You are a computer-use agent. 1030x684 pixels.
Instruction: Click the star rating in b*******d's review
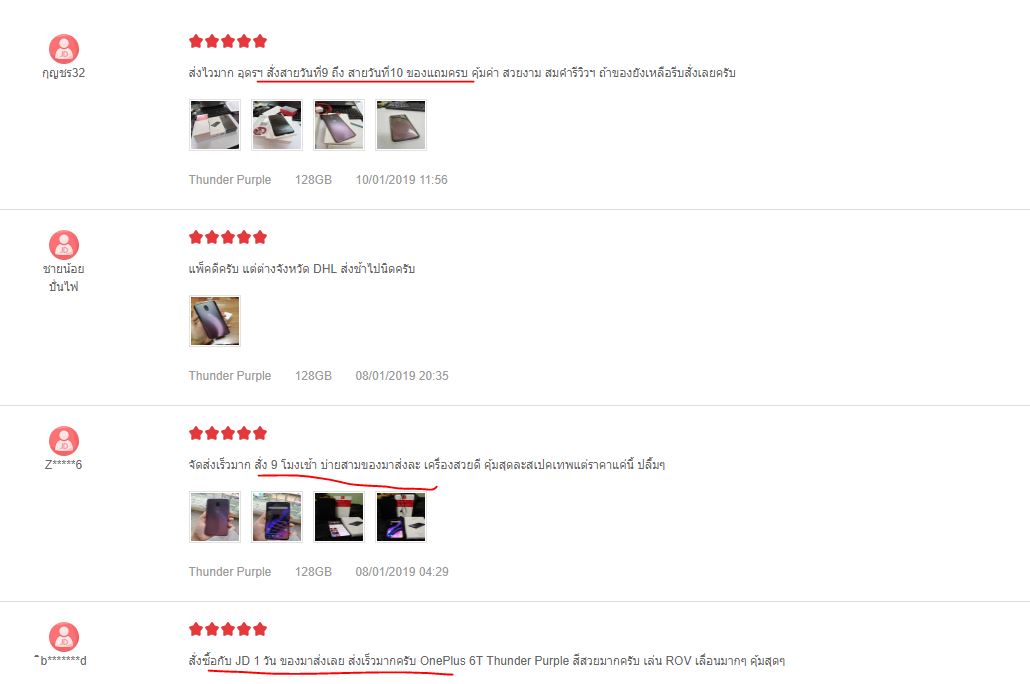pyautogui.click(x=228, y=629)
